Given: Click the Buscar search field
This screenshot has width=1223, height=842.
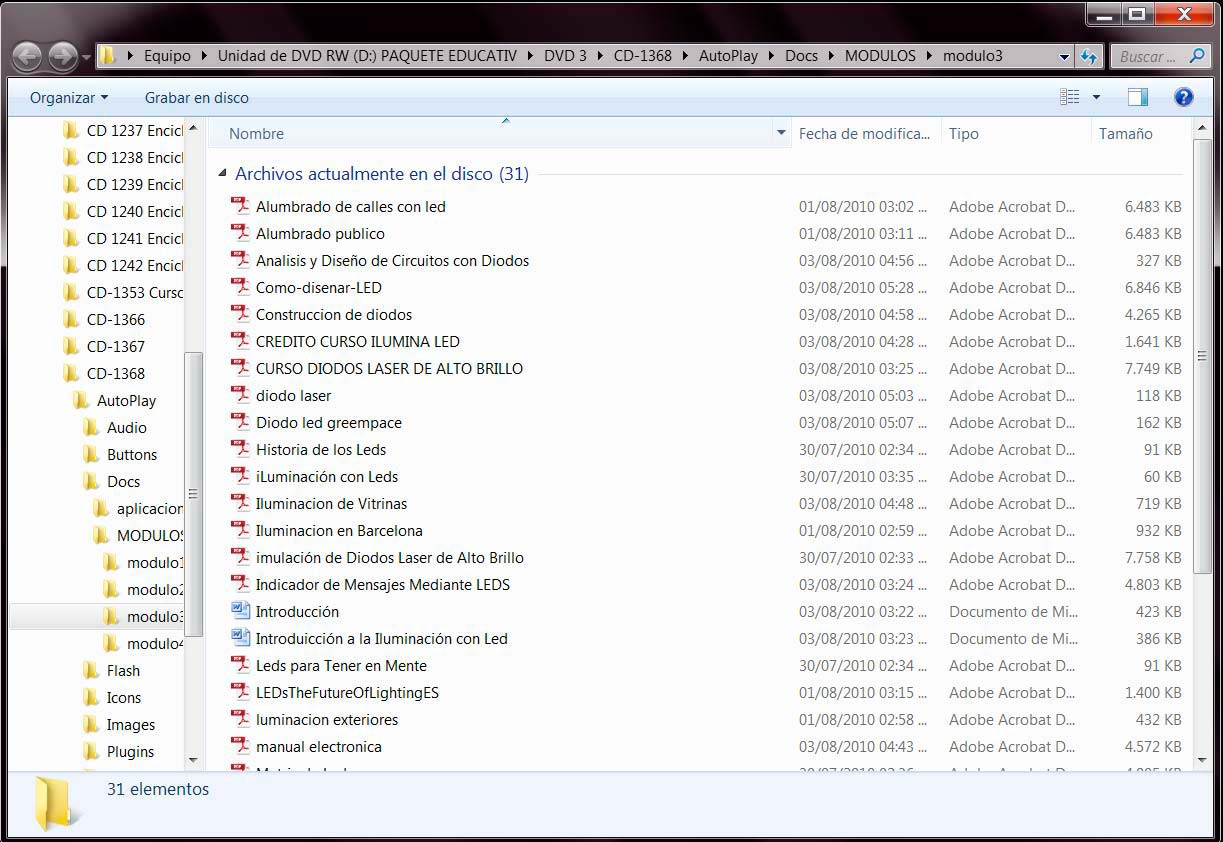Looking at the screenshot, I should [1160, 57].
